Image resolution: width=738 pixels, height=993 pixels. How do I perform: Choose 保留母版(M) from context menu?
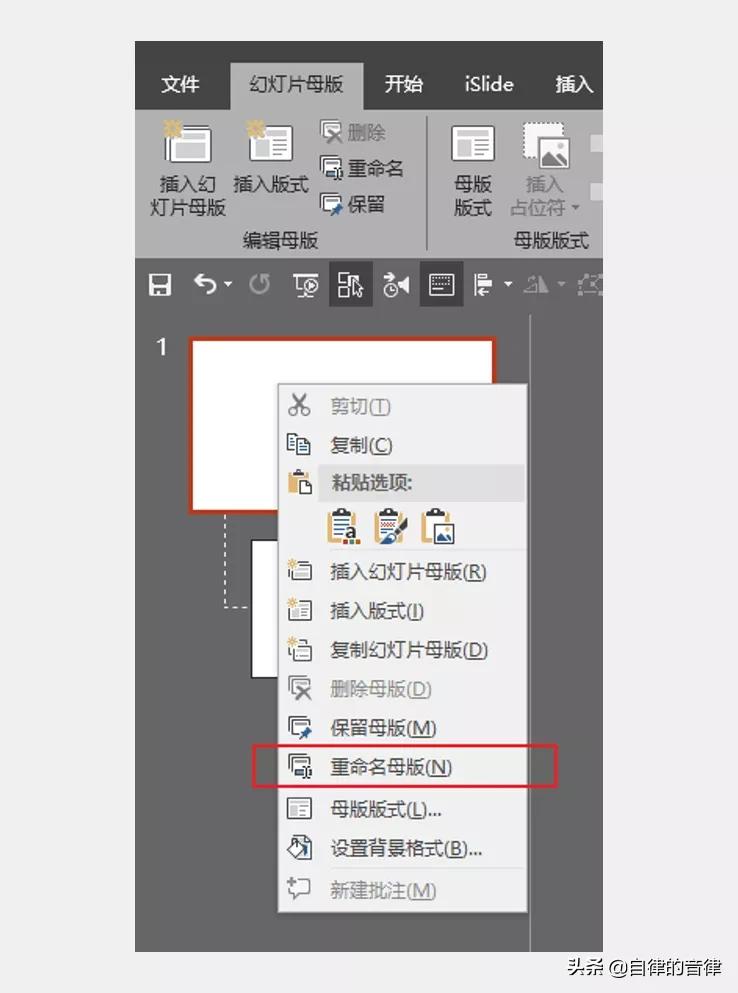coord(402,728)
